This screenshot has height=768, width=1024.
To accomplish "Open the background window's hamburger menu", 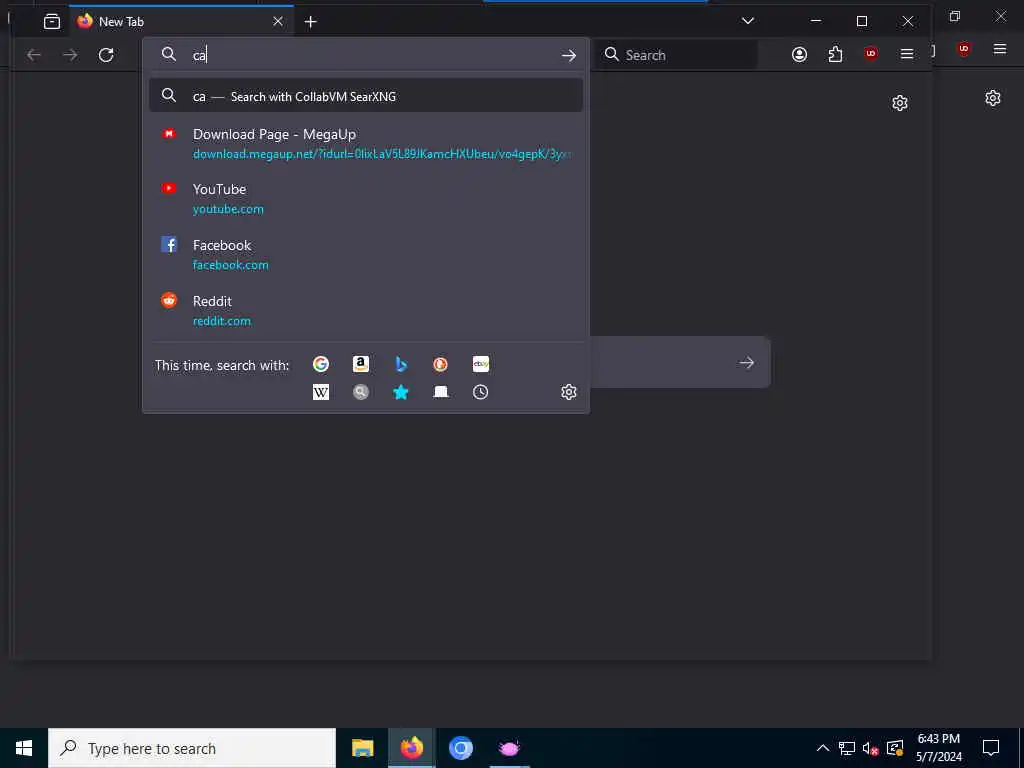I will pos(1000,49).
